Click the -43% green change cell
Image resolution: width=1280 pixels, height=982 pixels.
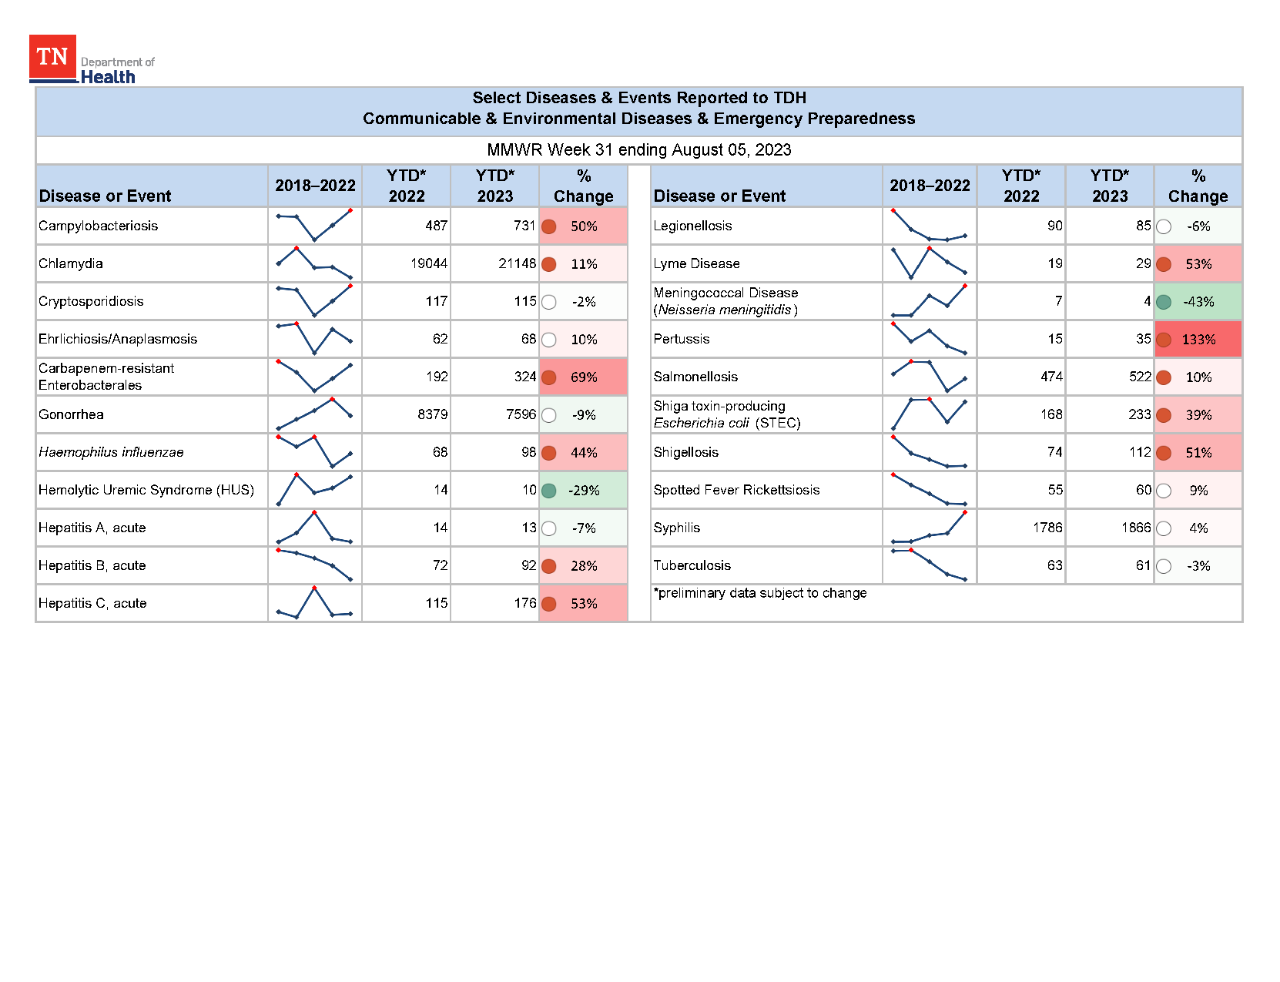[x=1198, y=302]
